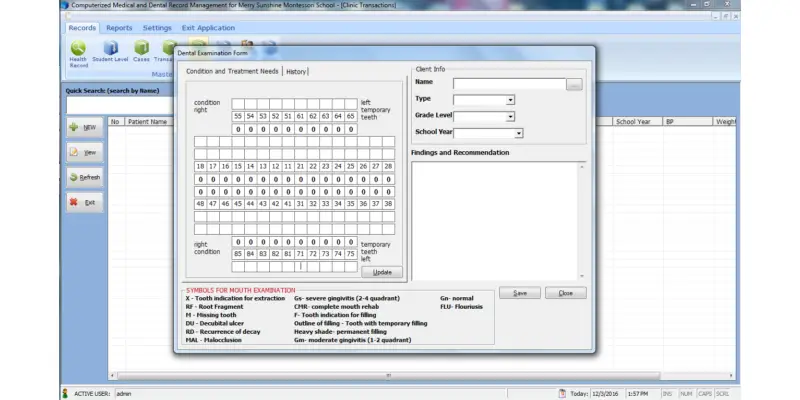
Task: Select Condition and Treatment Needs tab
Action: point(232,71)
